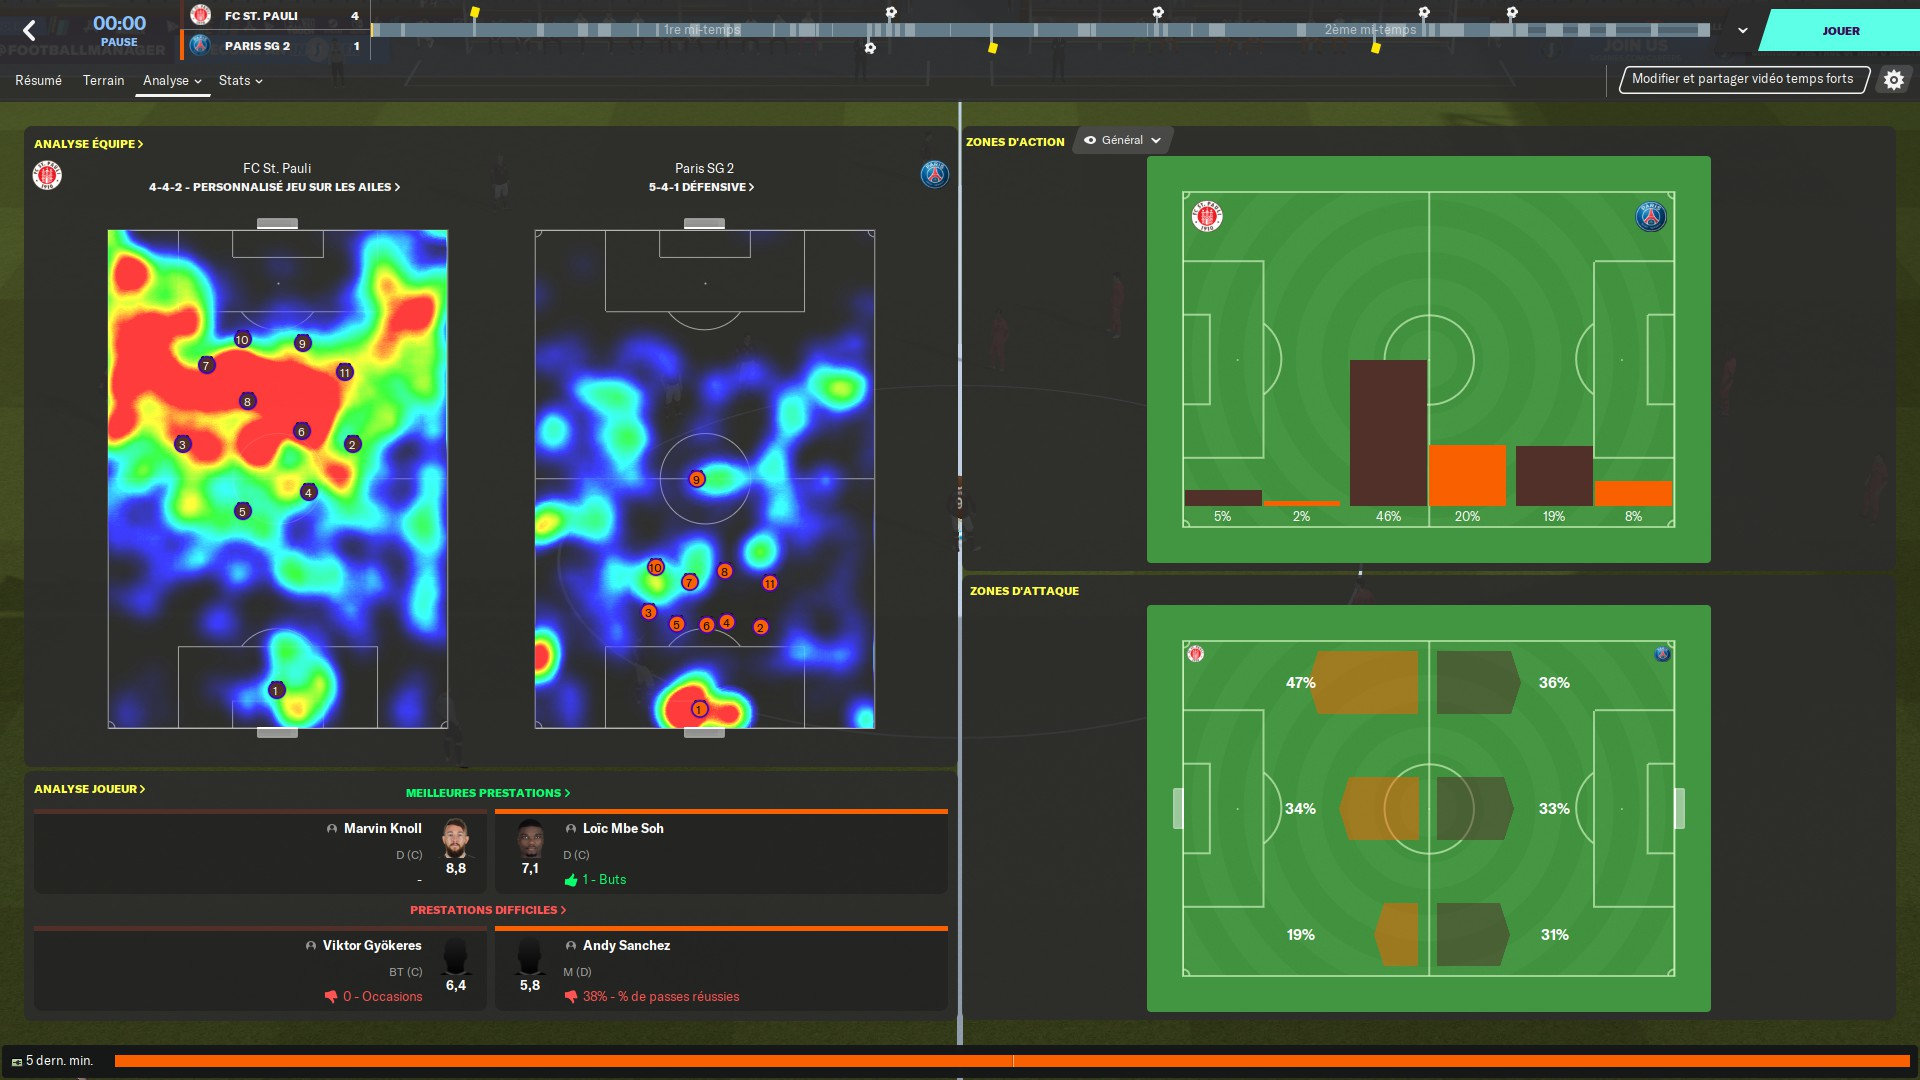The height and width of the screenshot is (1080, 1920).
Task: Click the back arrow icon
Action: (x=29, y=31)
